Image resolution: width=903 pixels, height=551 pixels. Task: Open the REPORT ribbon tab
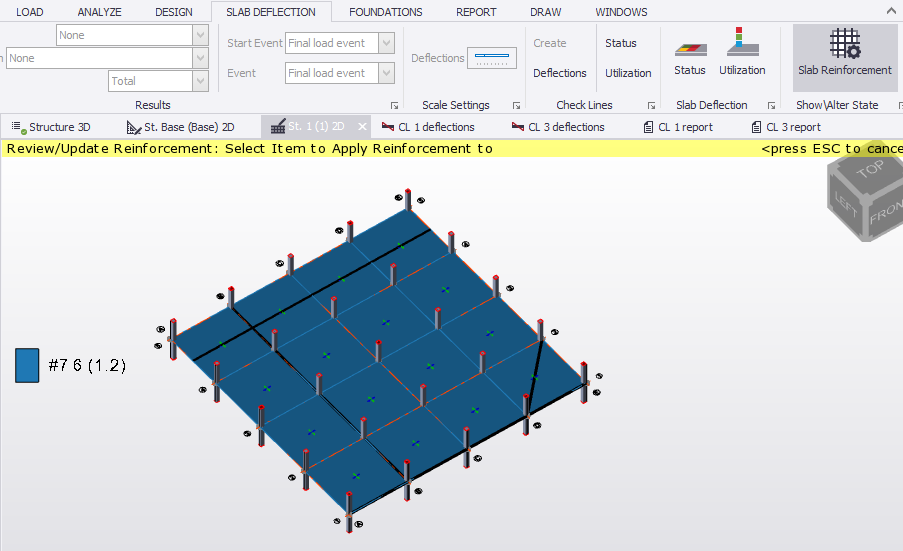coord(476,12)
